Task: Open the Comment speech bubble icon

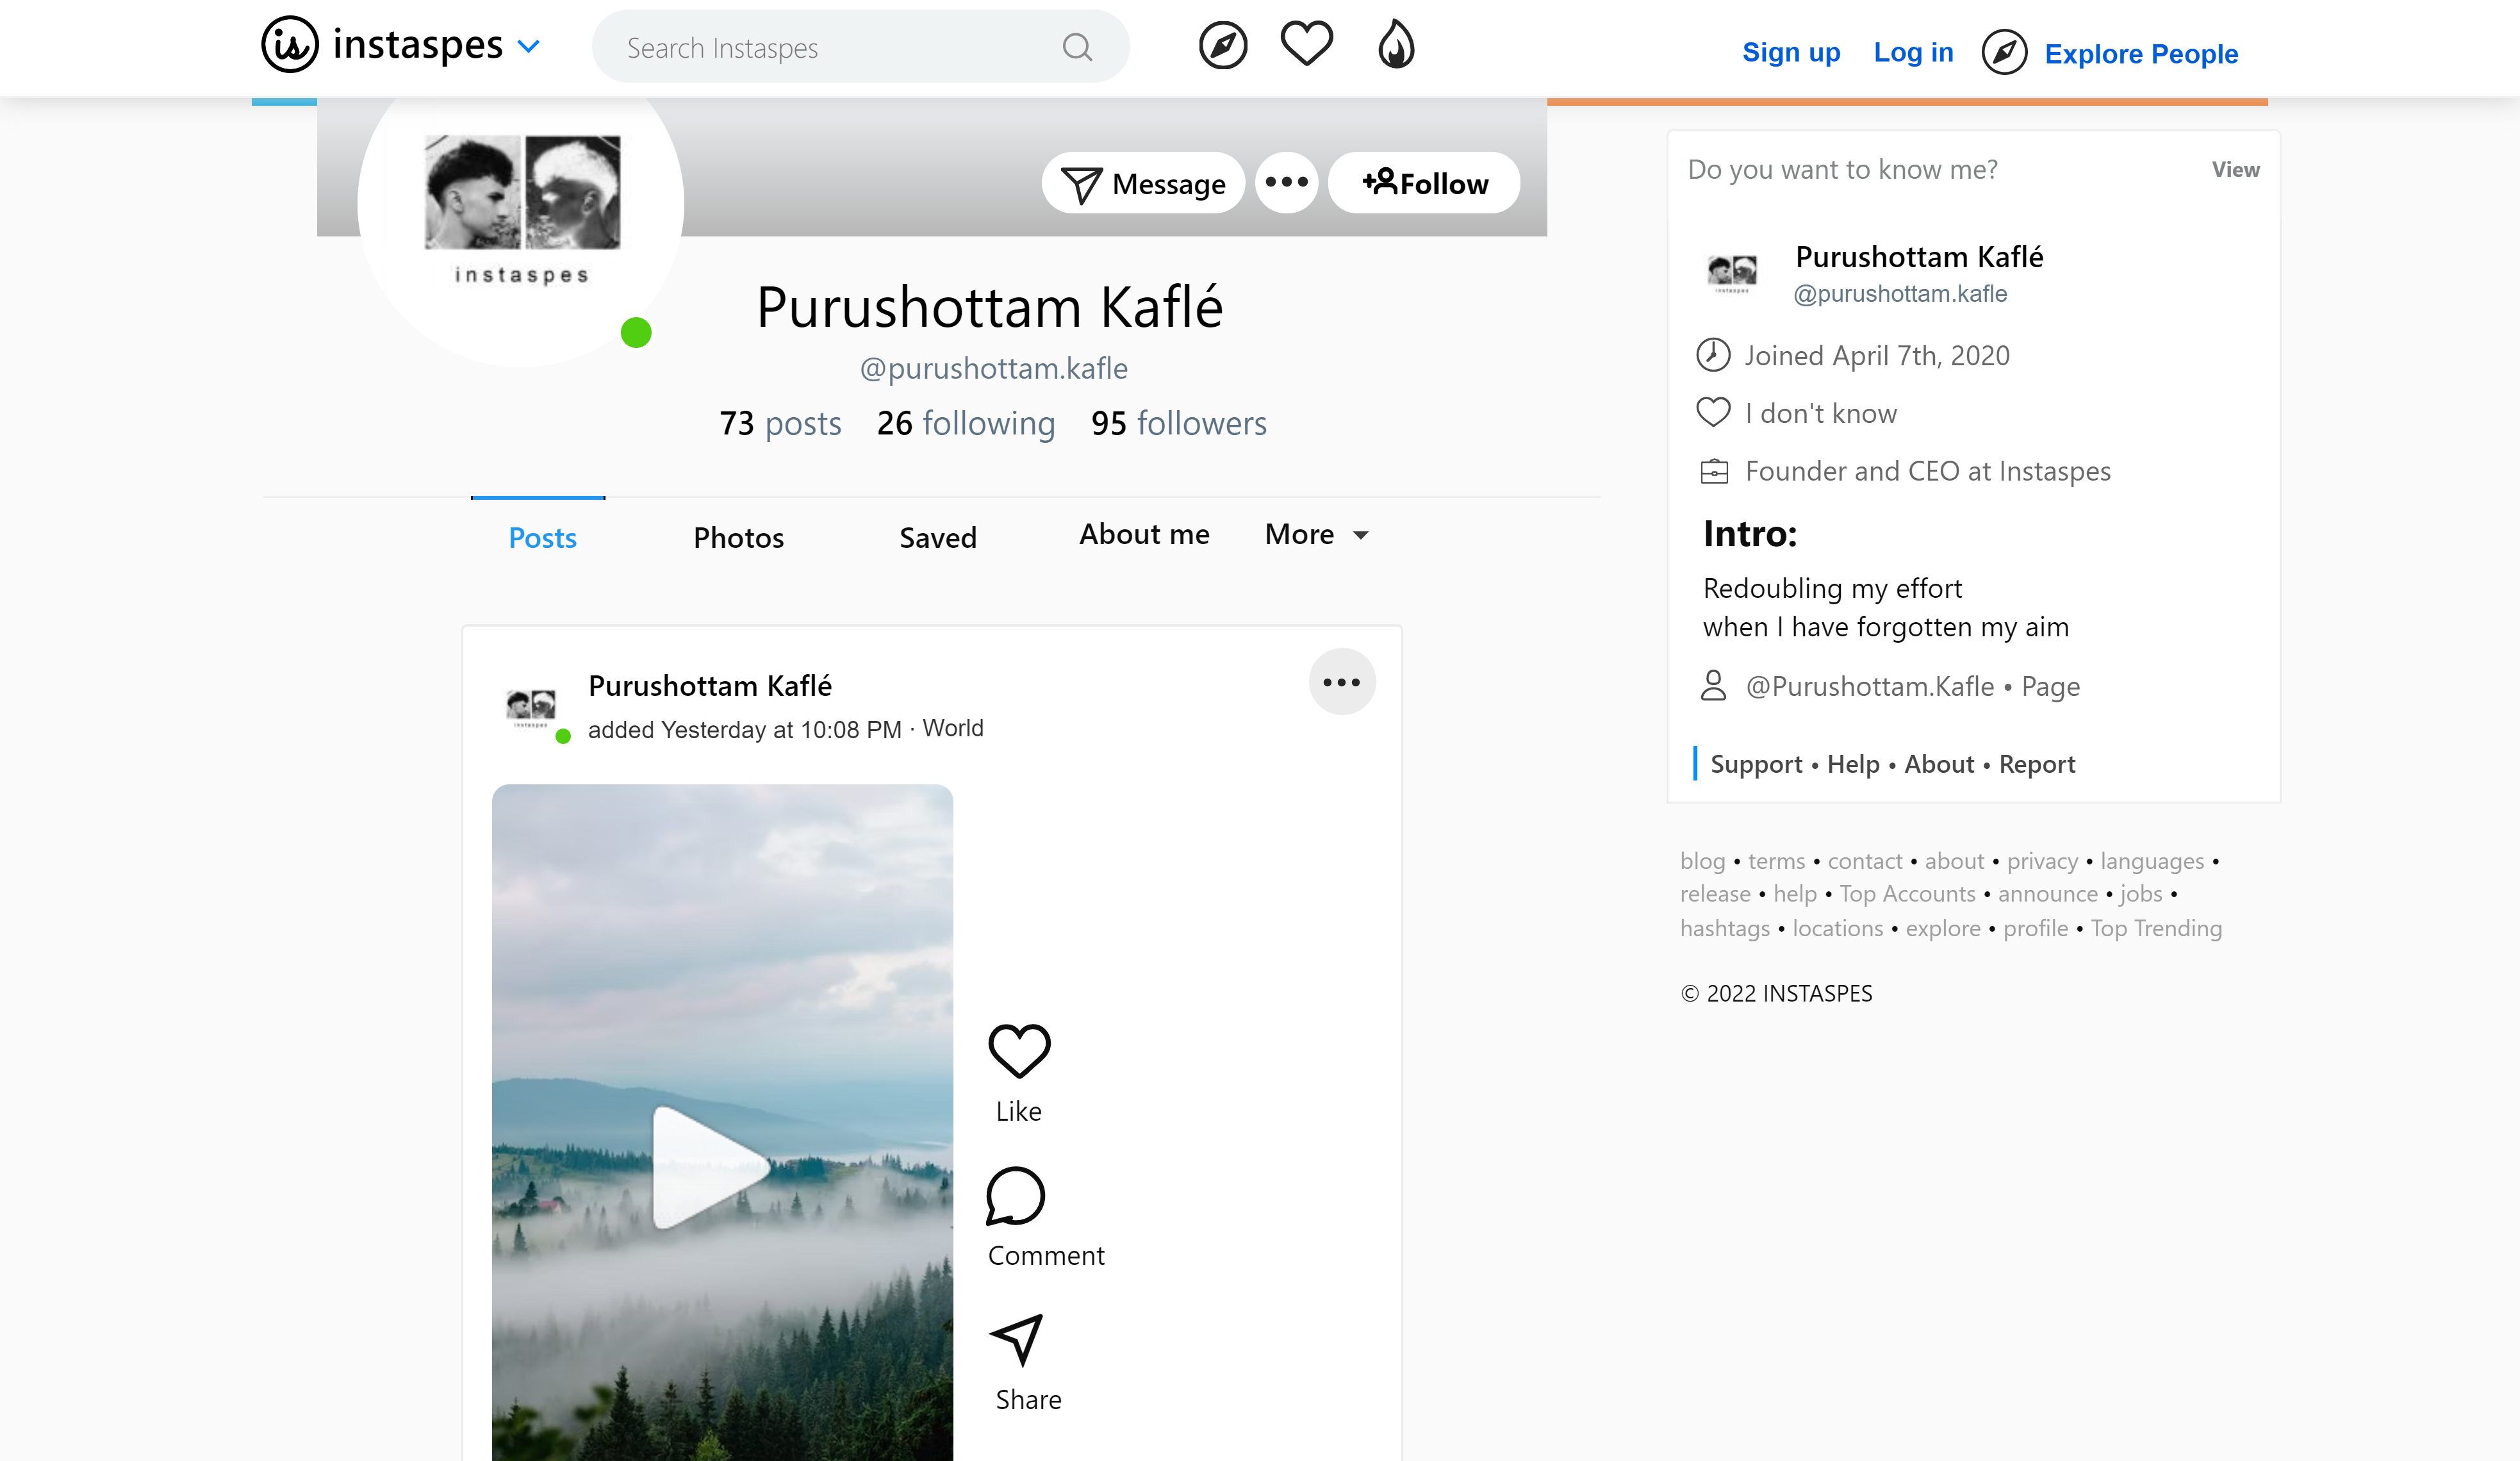Action: click(x=1015, y=1196)
